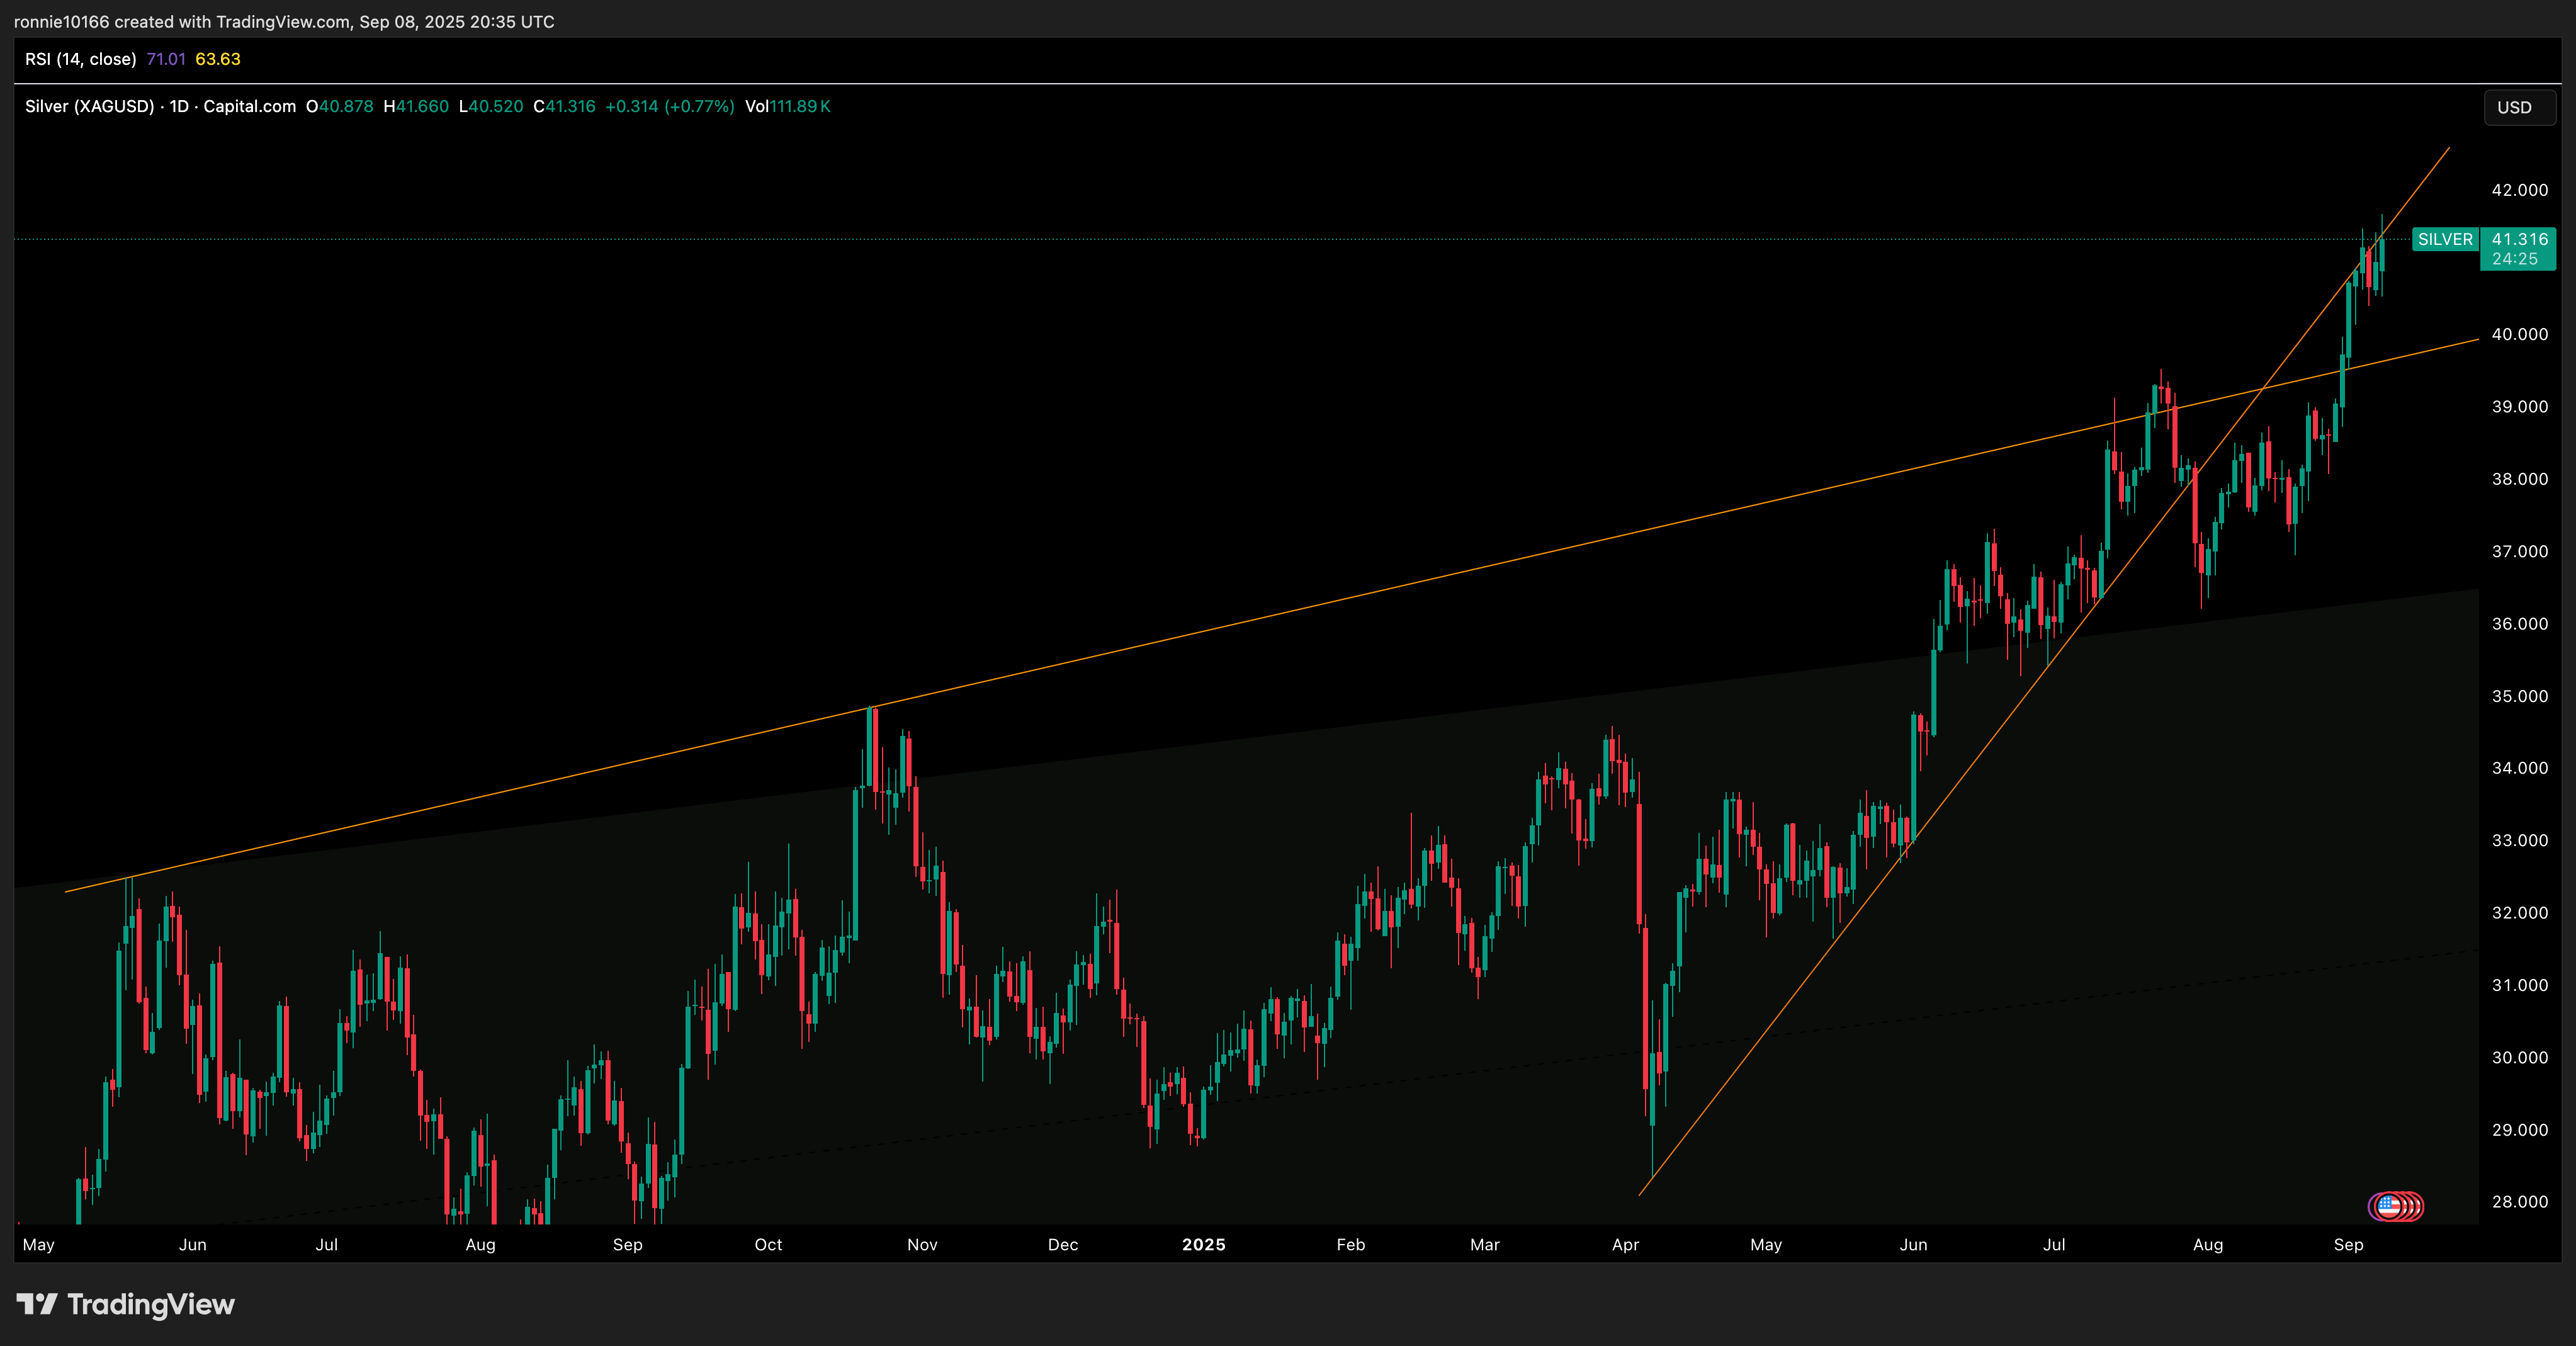The height and width of the screenshot is (1346, 2576).
Task: Click the green SILVER price line label
Action: coord(2444,240)
